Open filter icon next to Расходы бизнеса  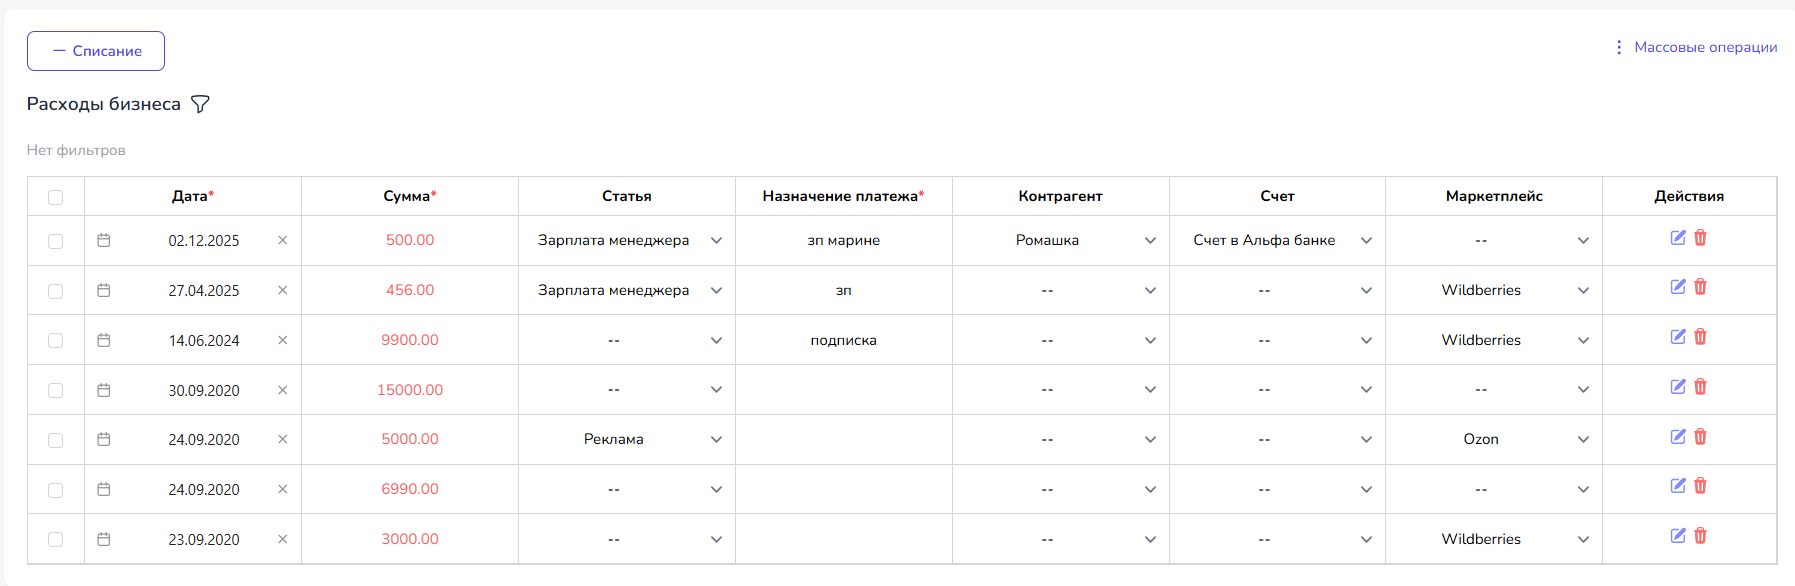[200, 104]
